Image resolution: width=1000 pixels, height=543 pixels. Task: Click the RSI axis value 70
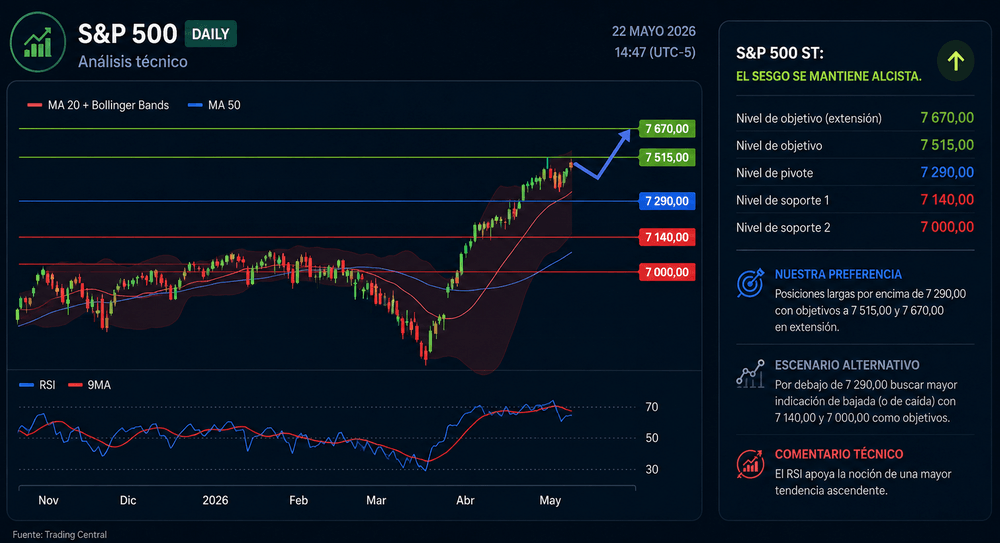coord(651,407)
